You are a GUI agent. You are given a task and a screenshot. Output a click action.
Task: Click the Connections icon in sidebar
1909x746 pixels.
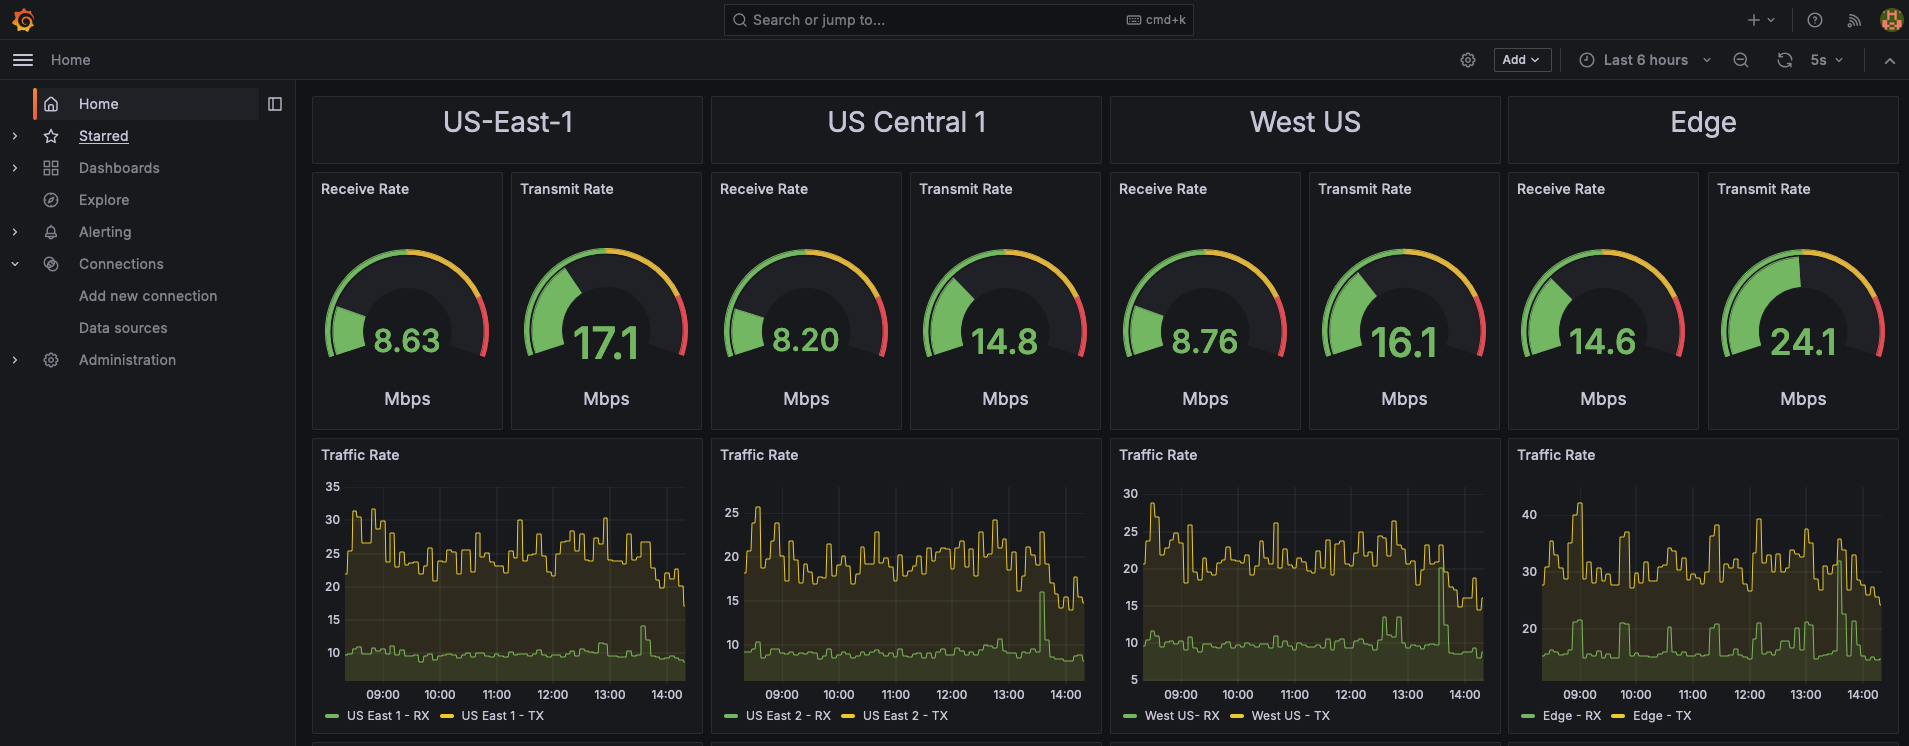51,264
